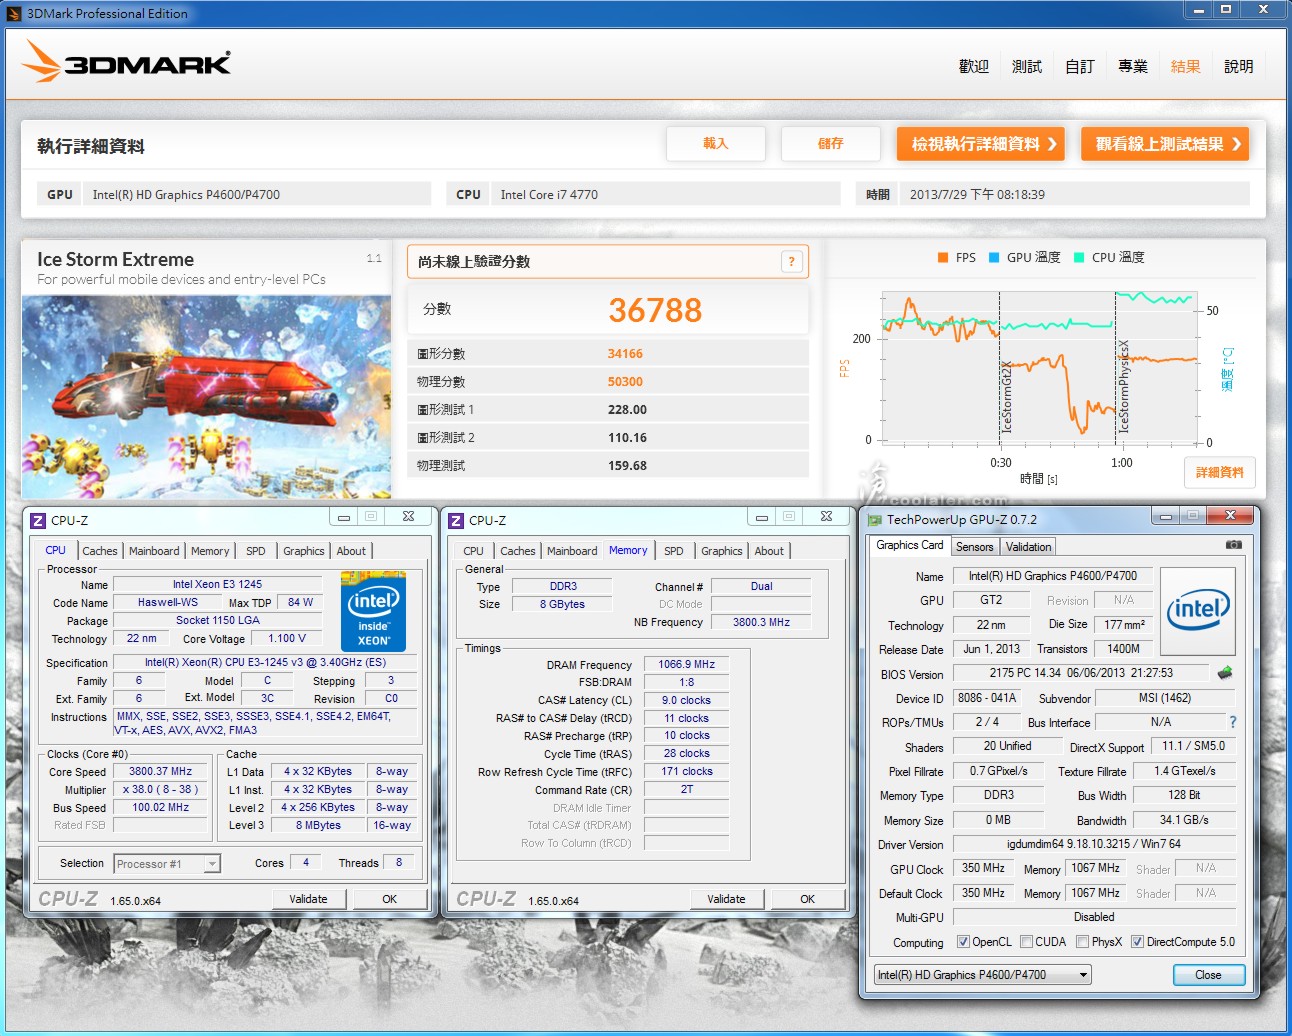
Task: Open the help question mark beside score title
Action: click(791, 262)
